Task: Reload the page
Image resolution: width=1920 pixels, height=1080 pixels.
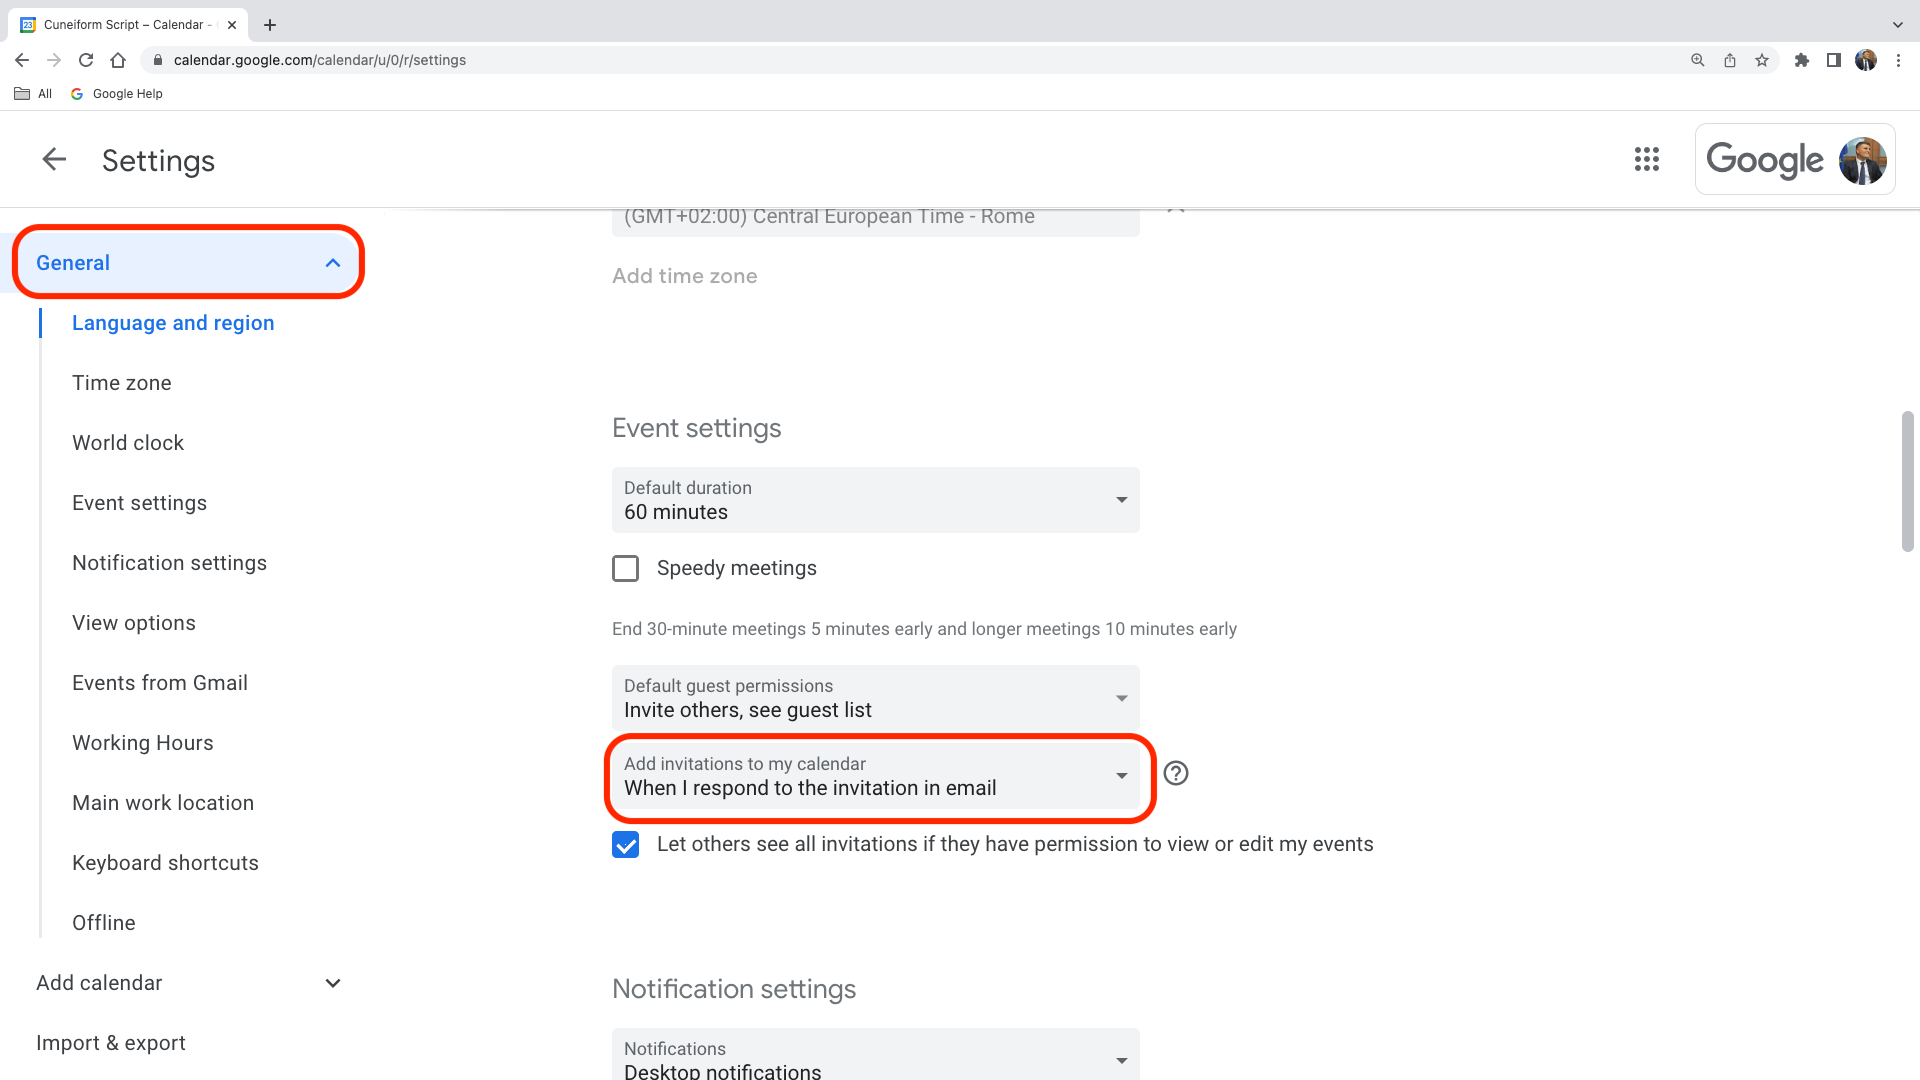Action: [x=86, y=60]
